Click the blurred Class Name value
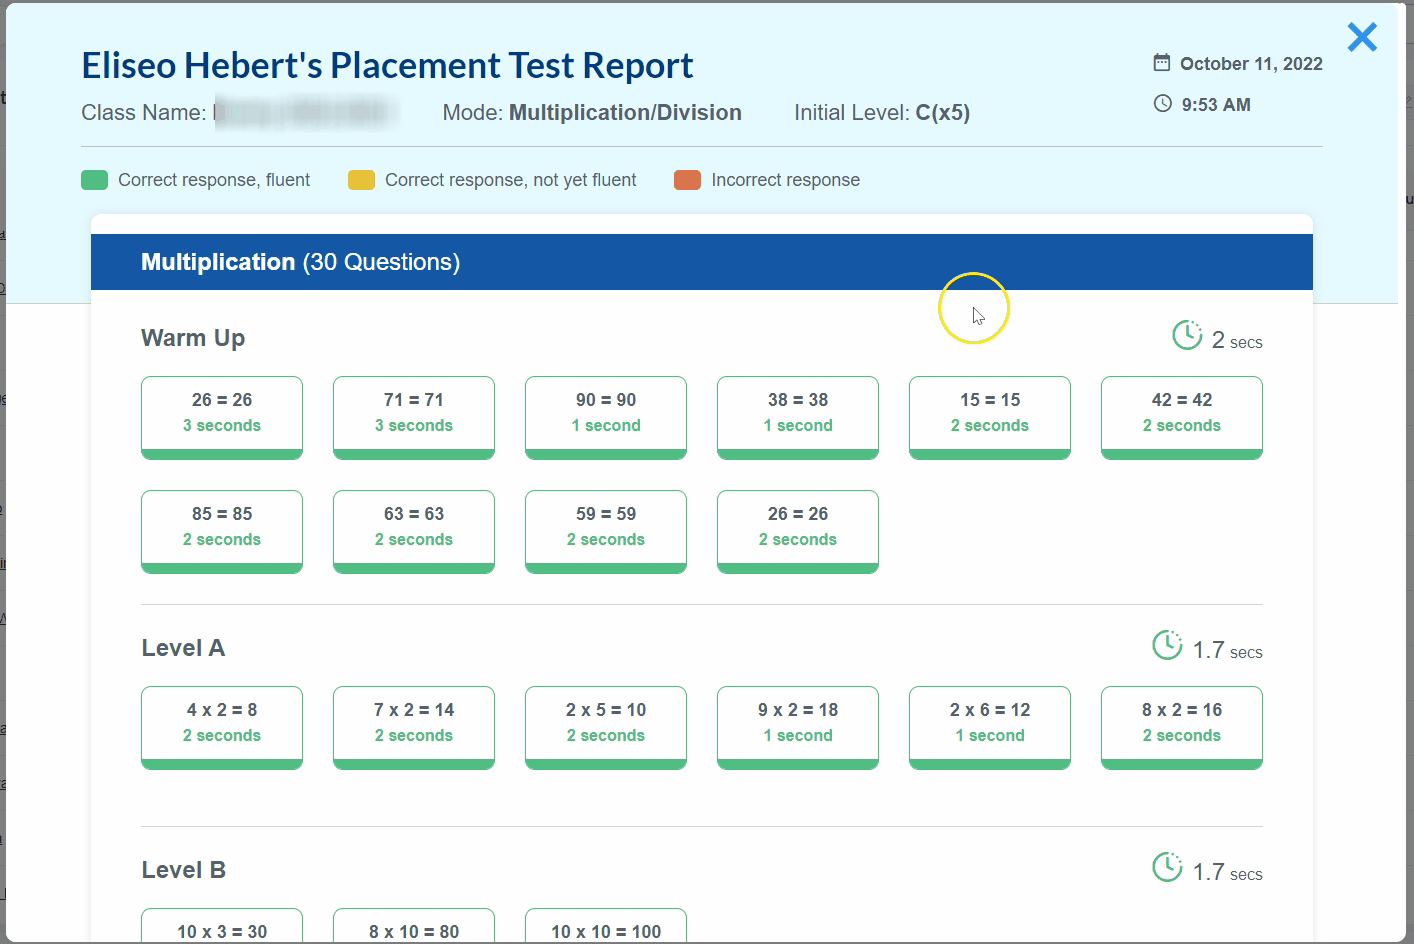The image size is (1414, 944). click(x=305, y=112)
